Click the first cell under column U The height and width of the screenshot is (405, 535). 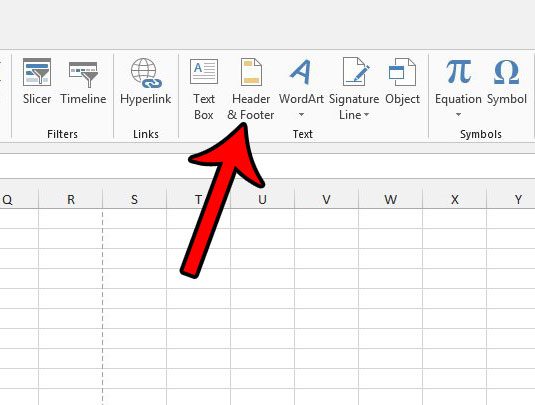click(262, 218)
